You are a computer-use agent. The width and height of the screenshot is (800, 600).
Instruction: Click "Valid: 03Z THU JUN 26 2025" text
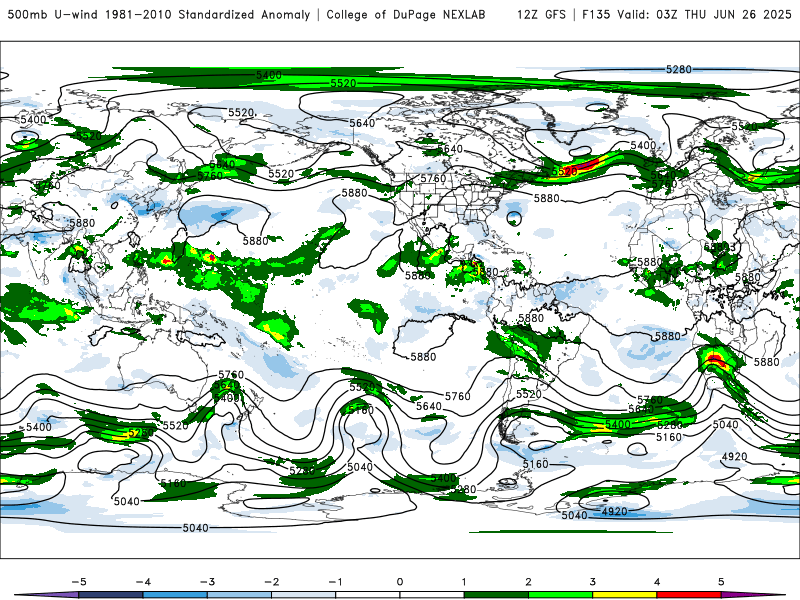click(x=705, y=15)
